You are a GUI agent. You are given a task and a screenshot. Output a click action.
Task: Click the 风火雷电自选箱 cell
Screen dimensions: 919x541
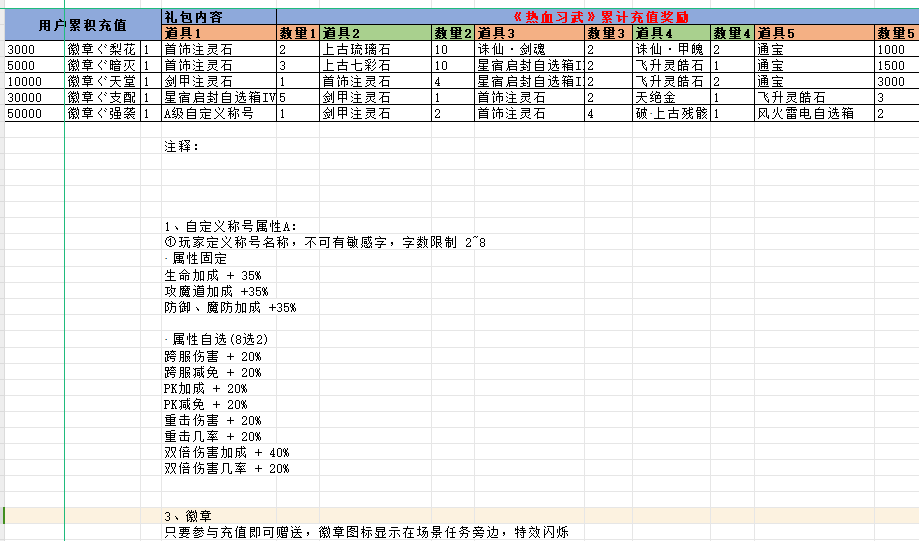[x=813, y=113]
